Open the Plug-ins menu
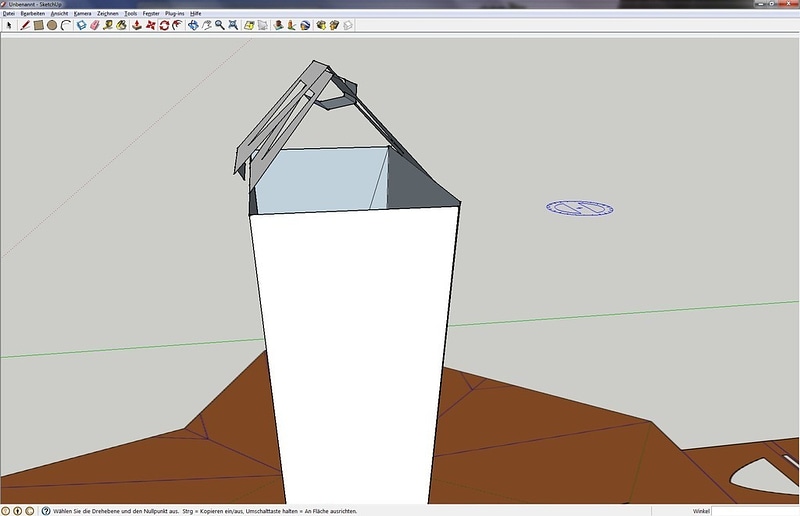Viewport: 800px width, 516px height. (x=174, y=13)
